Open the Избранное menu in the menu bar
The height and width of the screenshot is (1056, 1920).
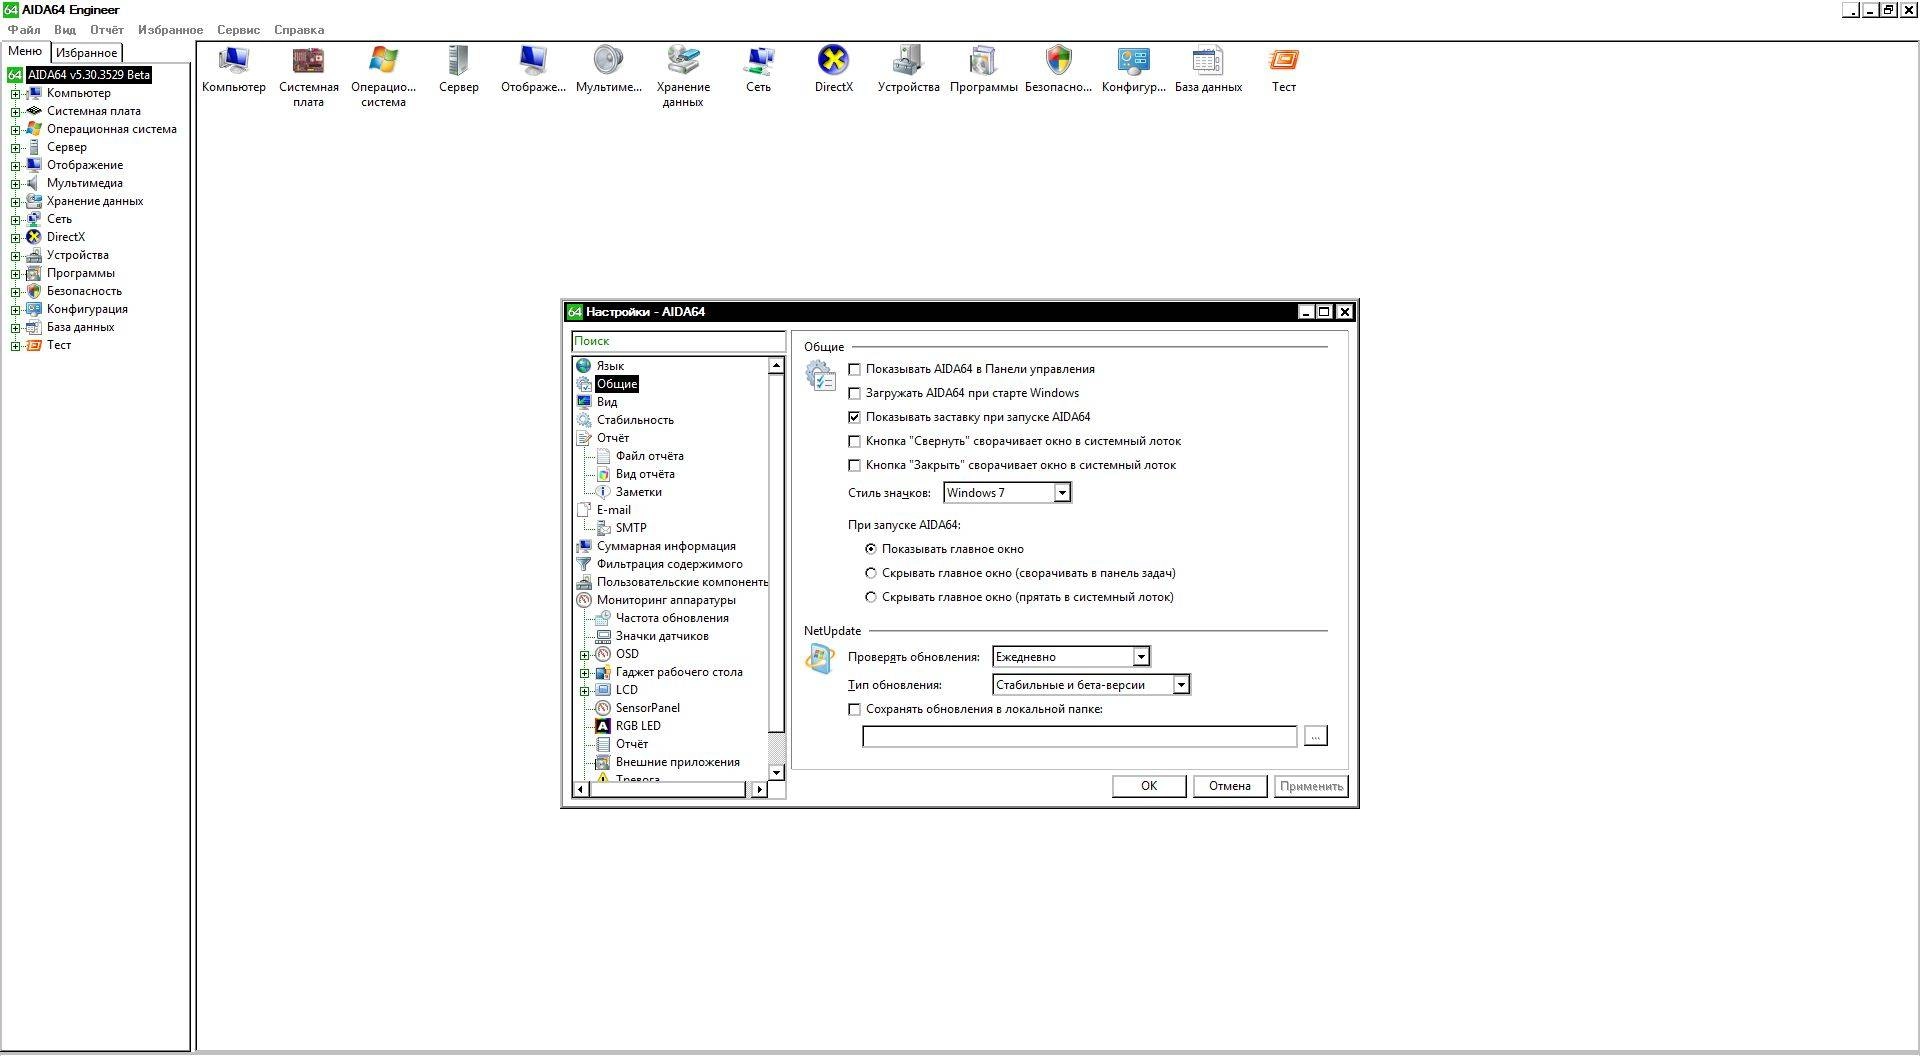[170, 30]
